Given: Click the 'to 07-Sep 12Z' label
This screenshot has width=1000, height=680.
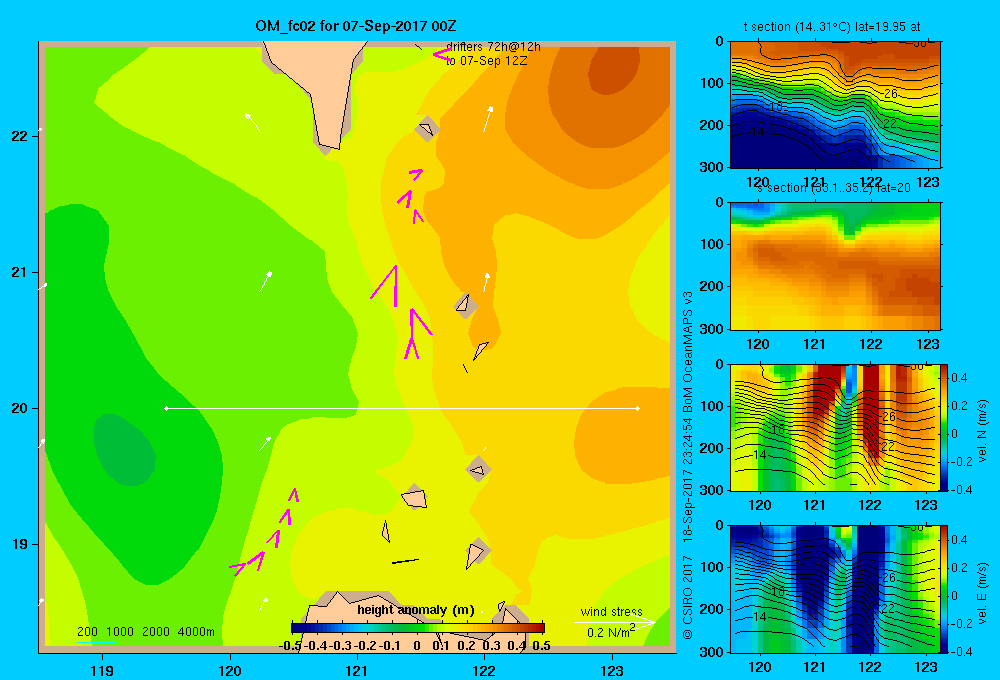Looking at the screenshot, I should [487, 61].
